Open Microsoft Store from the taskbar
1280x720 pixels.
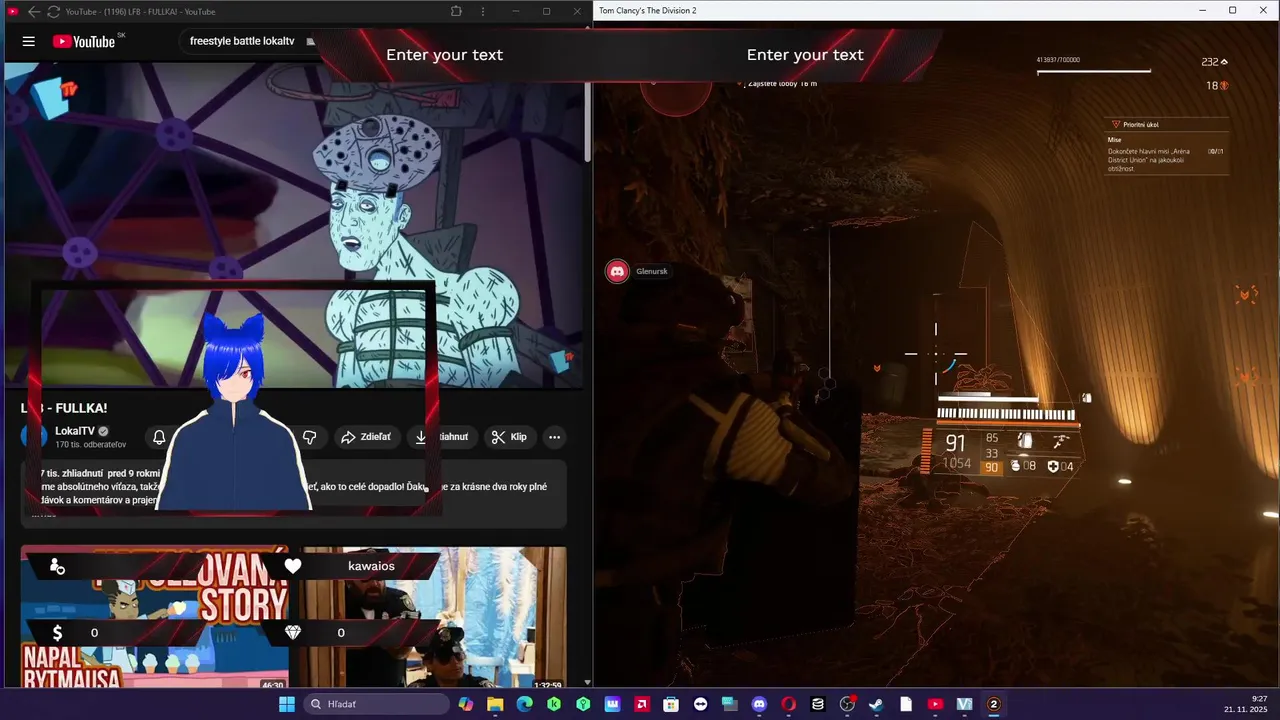coord(671,704)
